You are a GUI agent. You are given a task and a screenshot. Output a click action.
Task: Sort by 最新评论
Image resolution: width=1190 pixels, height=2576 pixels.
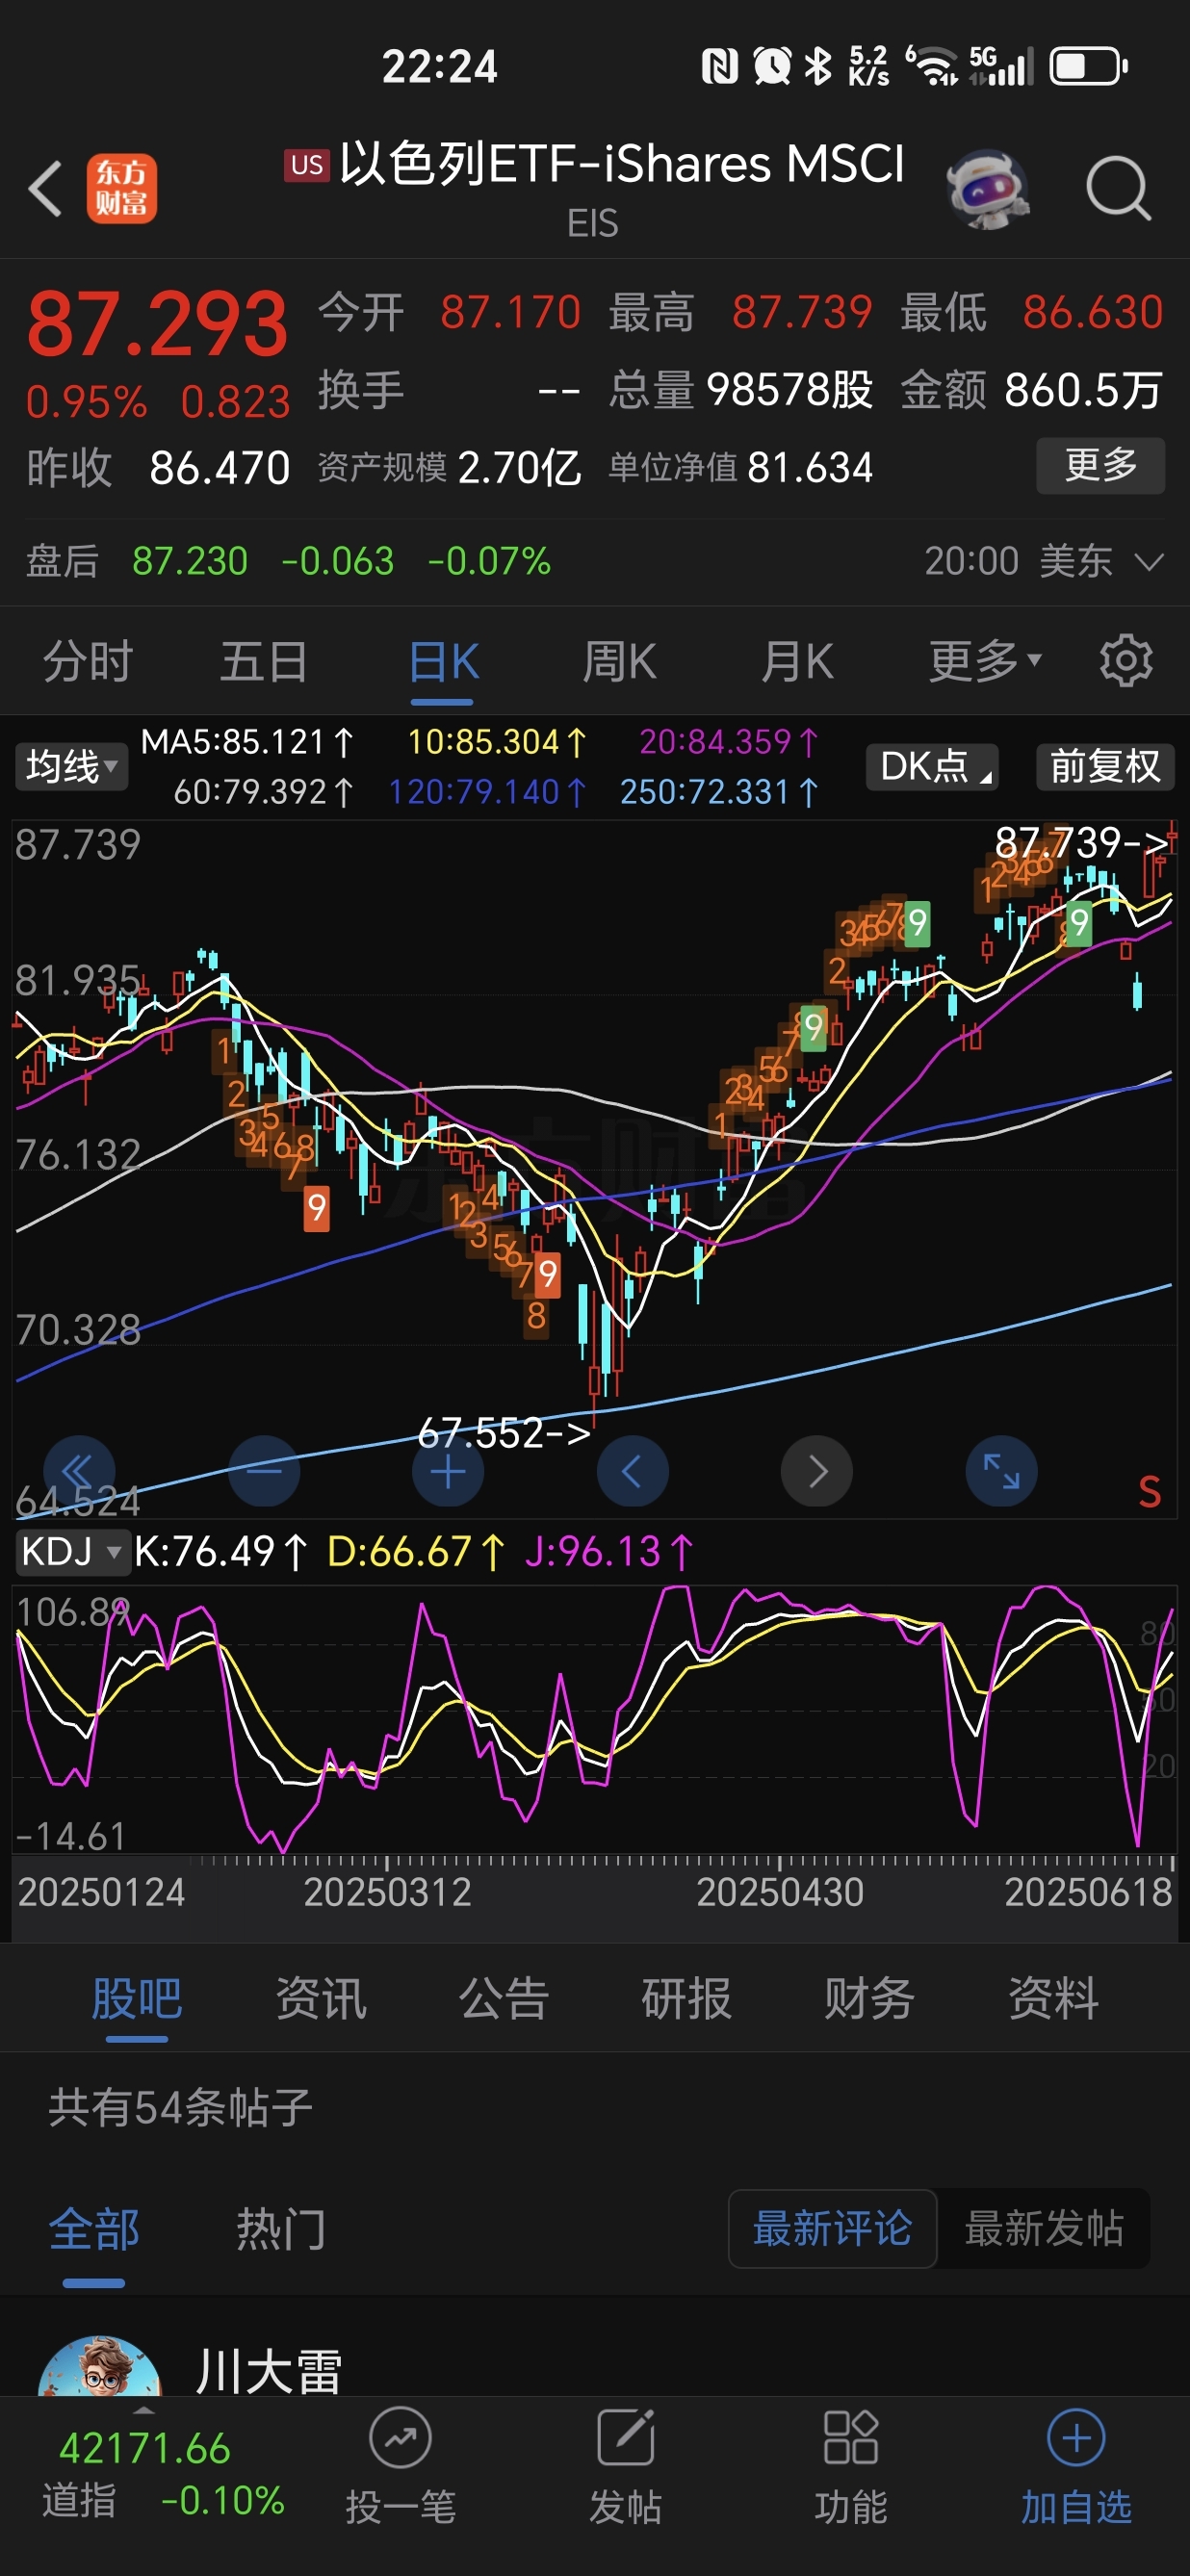[832, 2228]
